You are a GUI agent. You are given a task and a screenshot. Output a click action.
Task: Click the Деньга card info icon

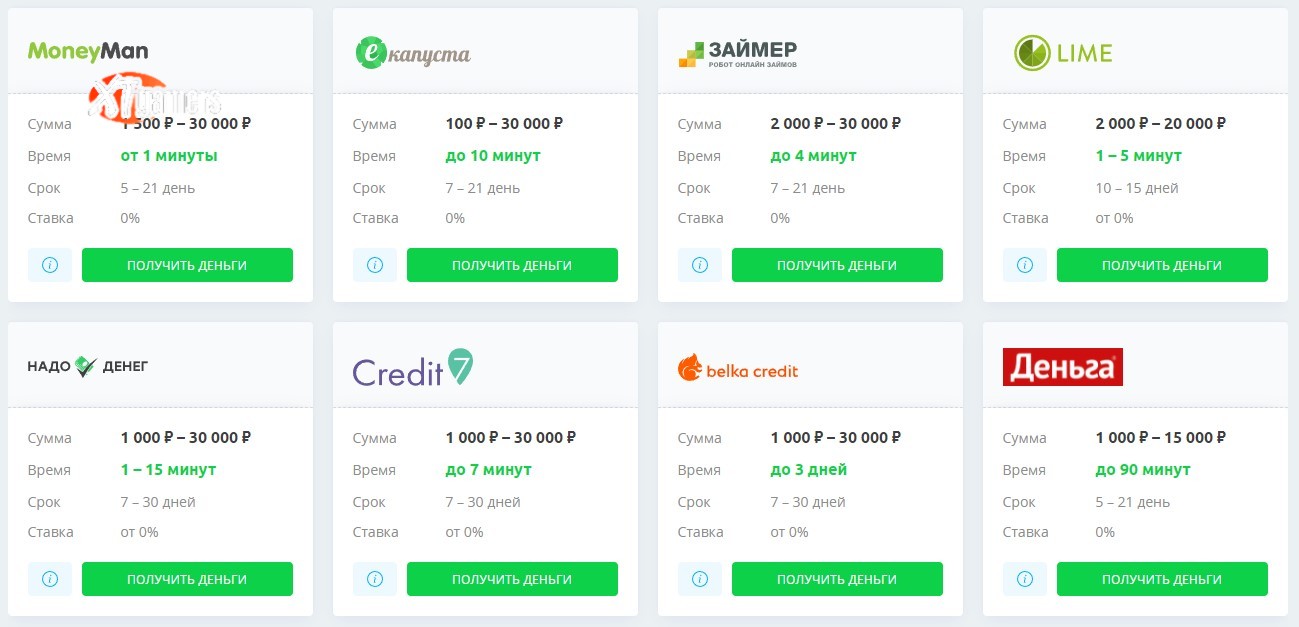pos(1025,579)
